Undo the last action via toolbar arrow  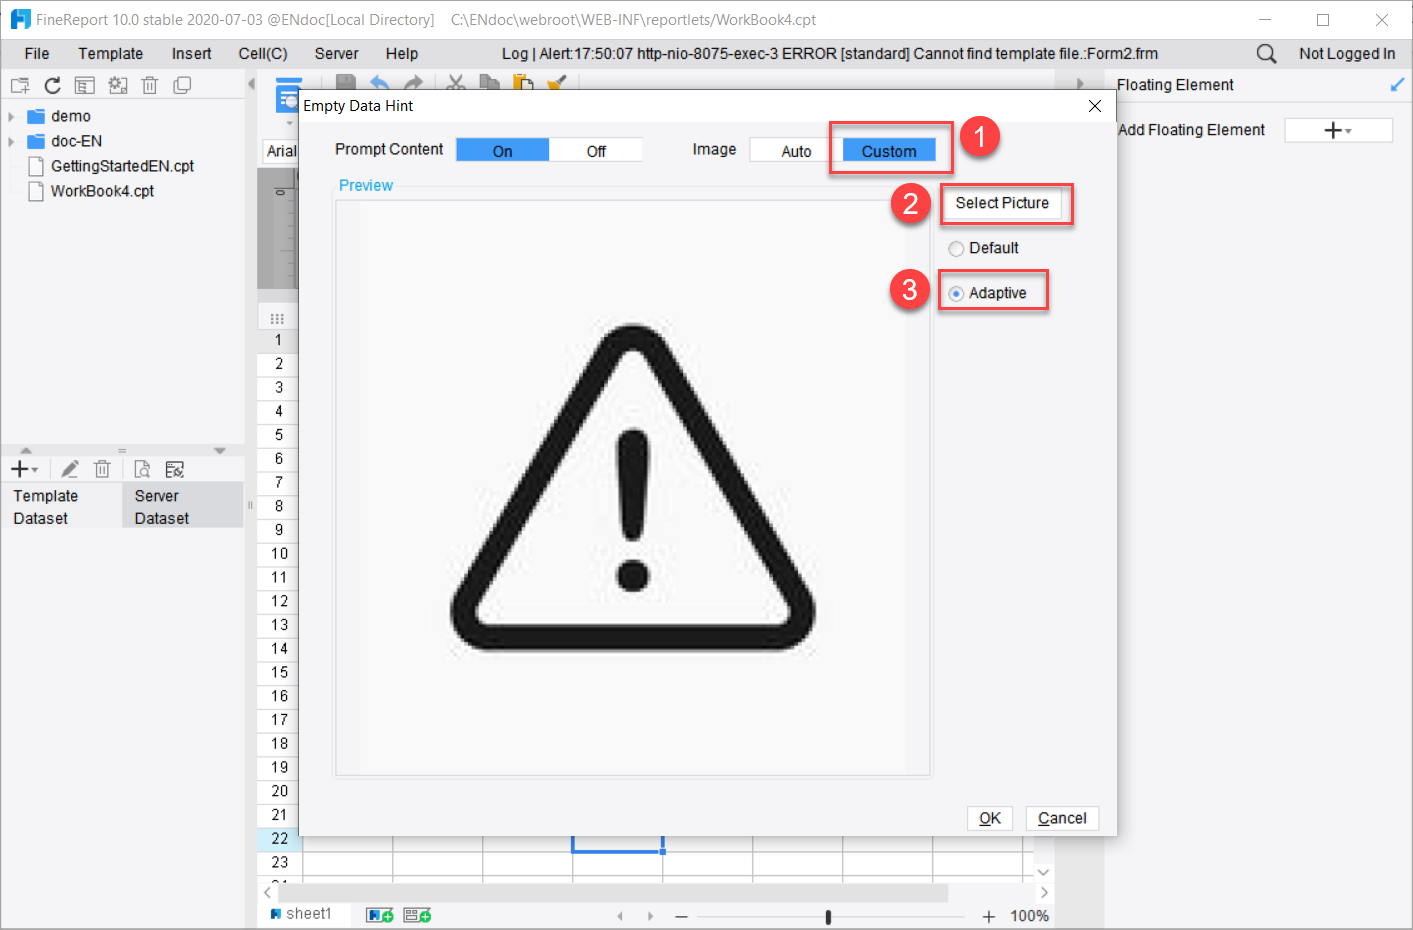point(379,83)
